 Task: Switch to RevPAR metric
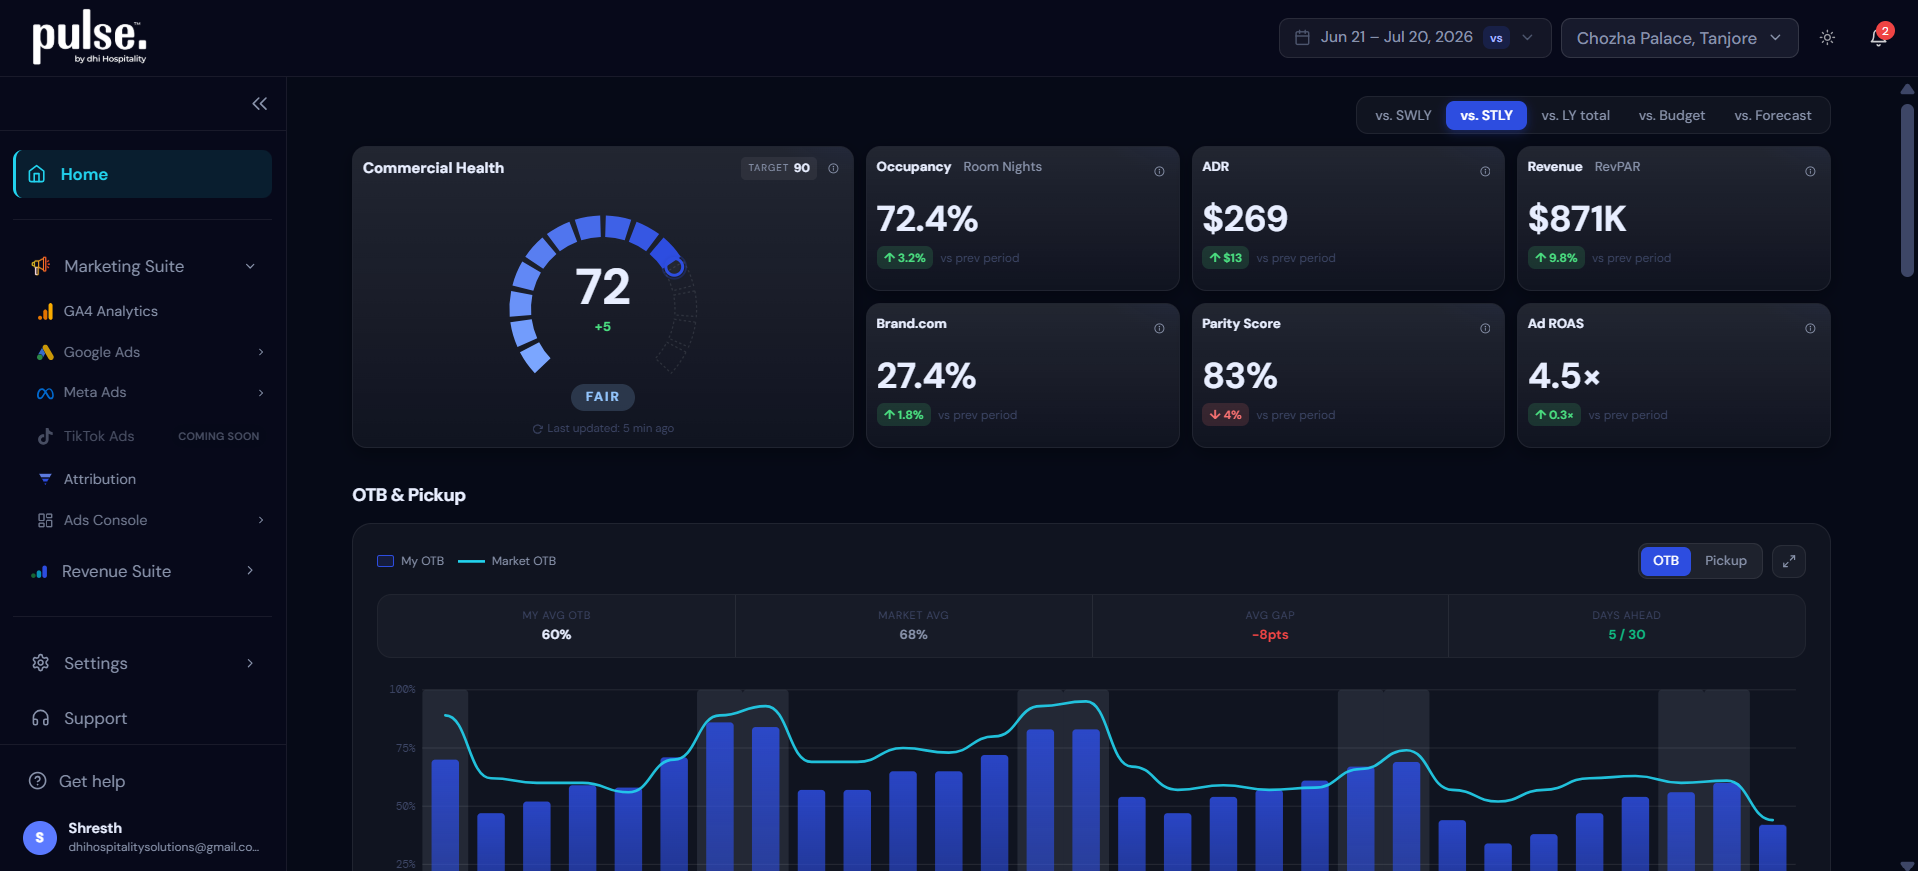pyautogui.click(x=1617, y=167)
